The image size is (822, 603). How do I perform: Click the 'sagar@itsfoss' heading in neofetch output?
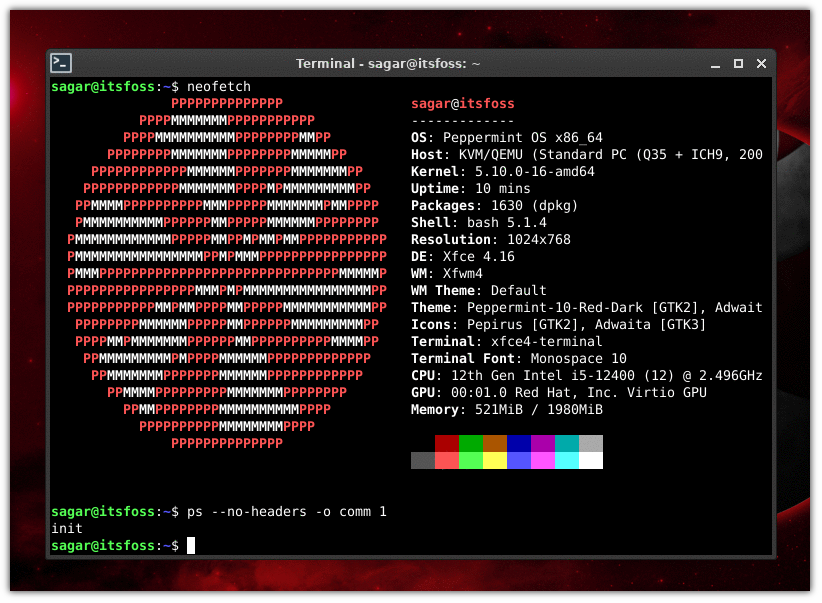(x=462, y=103)
